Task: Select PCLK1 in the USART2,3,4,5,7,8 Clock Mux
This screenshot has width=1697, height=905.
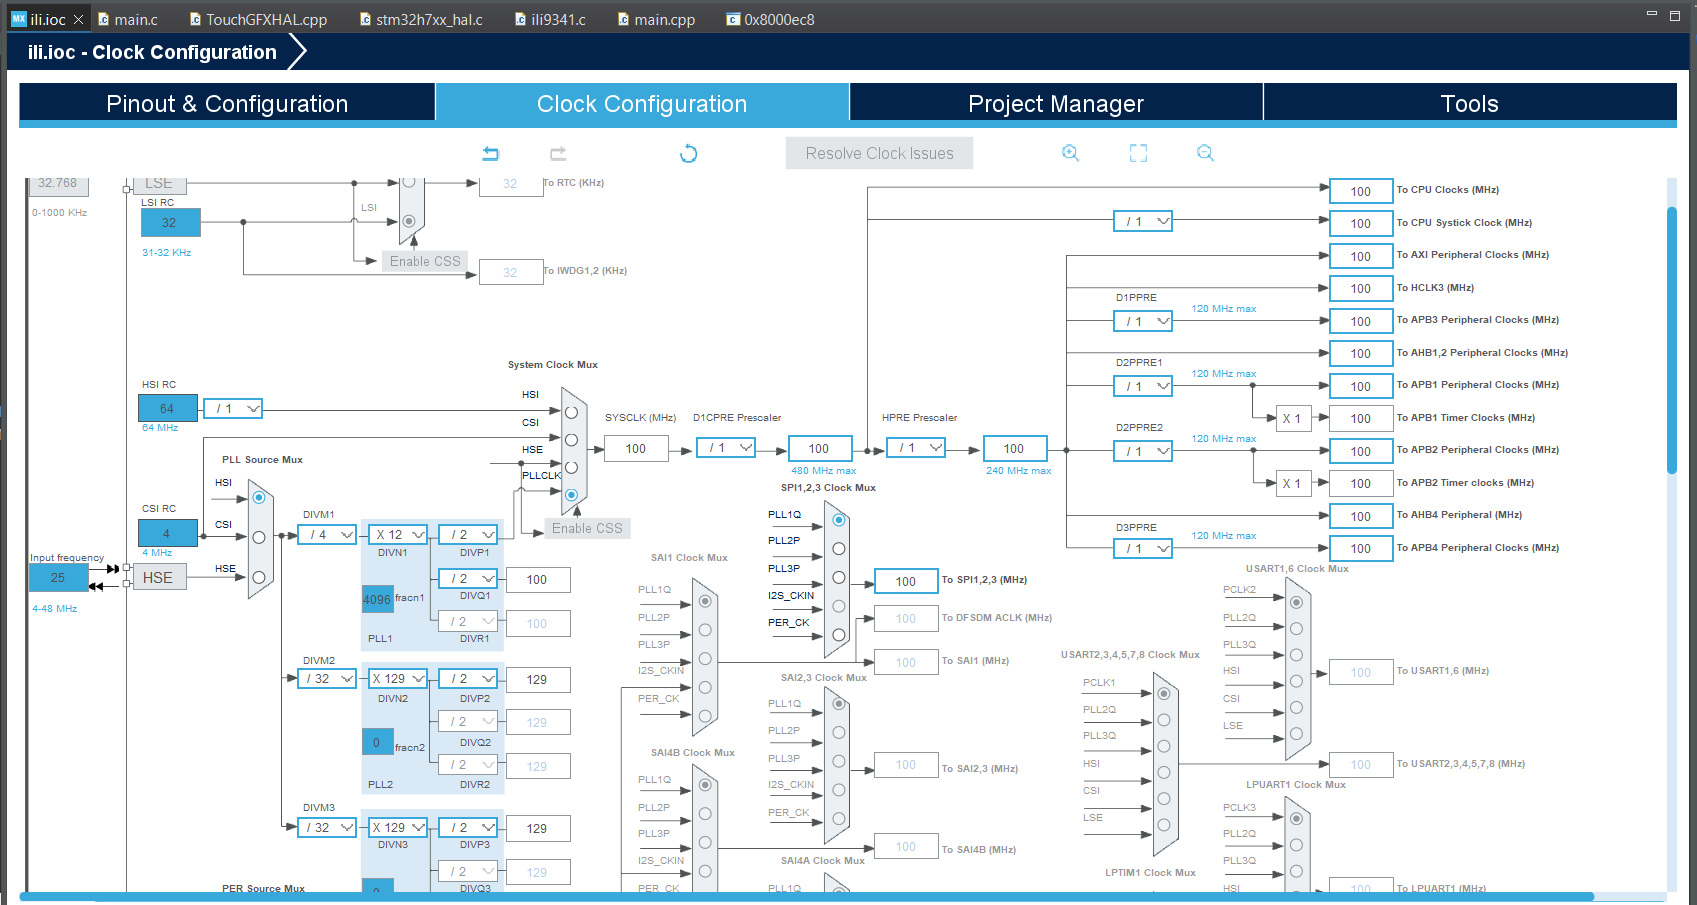Action: click(x=1163, y=691)
